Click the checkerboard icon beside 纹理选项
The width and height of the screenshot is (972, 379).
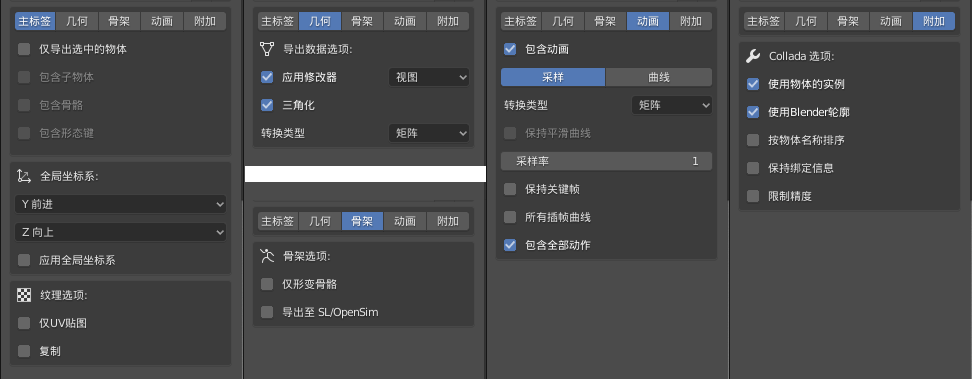24,295
